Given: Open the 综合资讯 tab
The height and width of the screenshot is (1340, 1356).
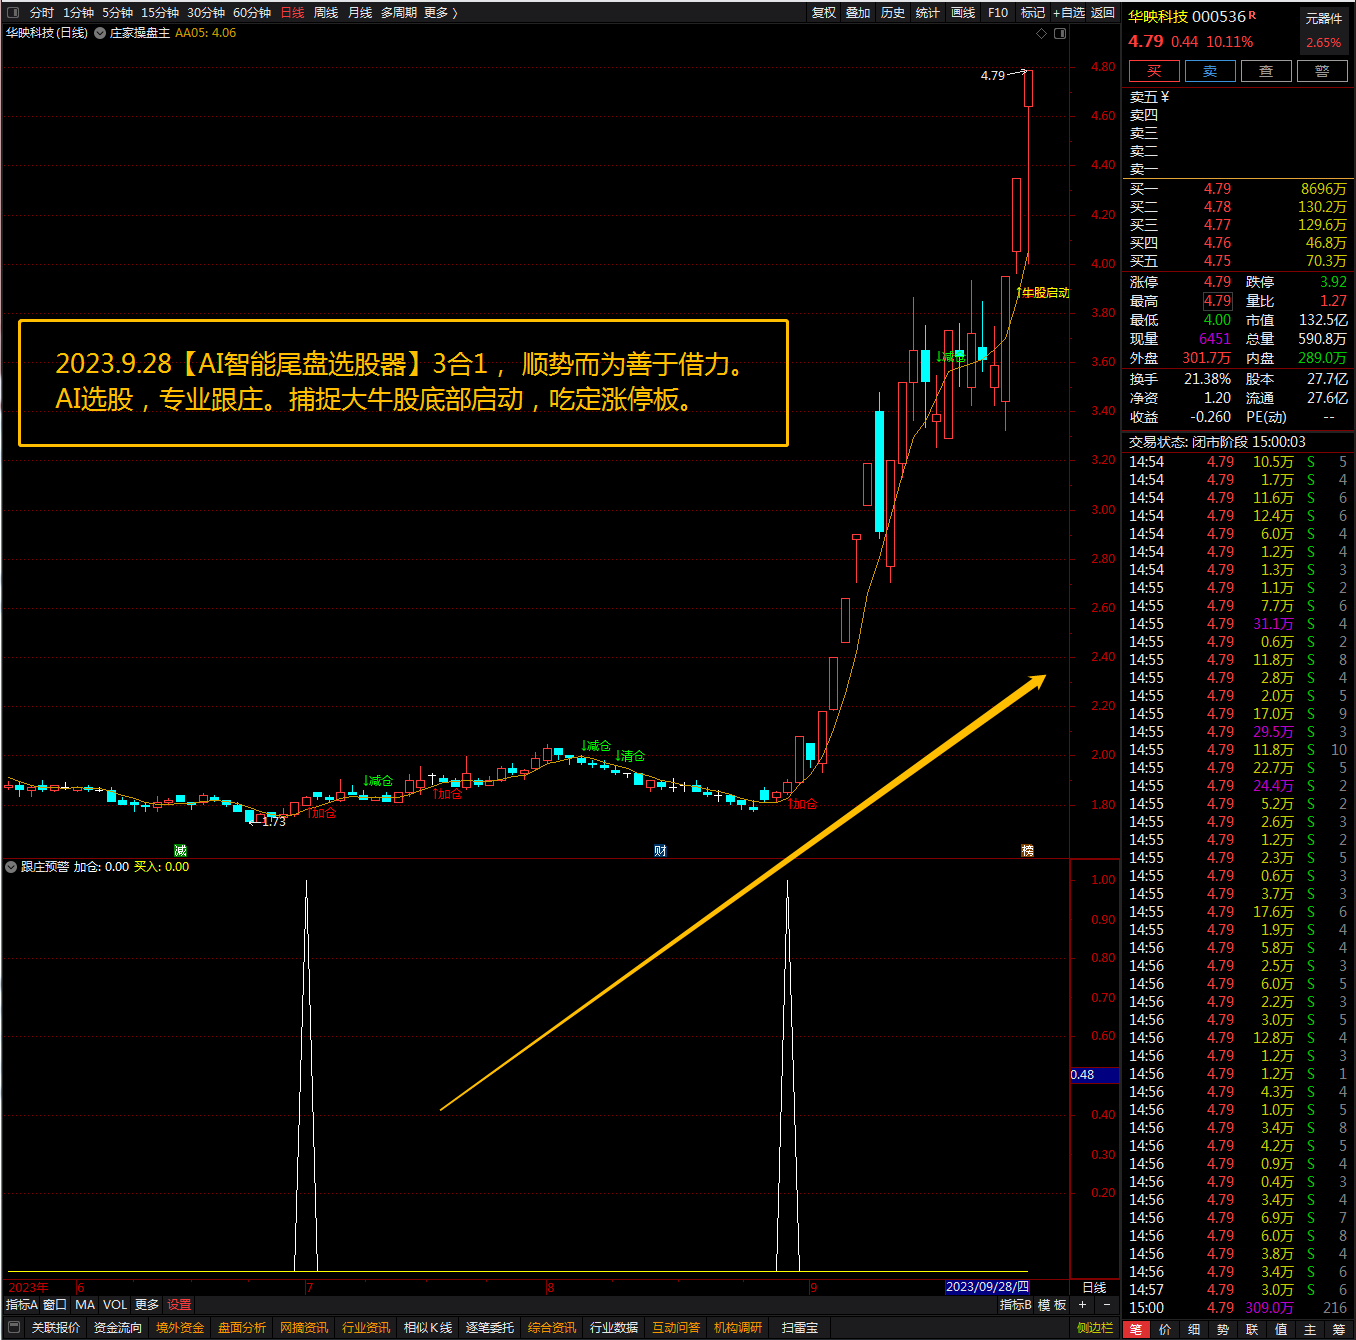Looking at the screenshot, I should click(x=552, y=1328).
